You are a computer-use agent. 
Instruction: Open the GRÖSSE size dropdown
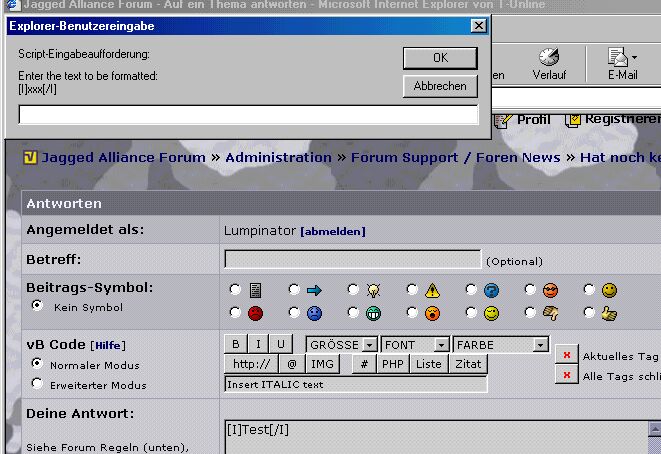click(341, 345)
